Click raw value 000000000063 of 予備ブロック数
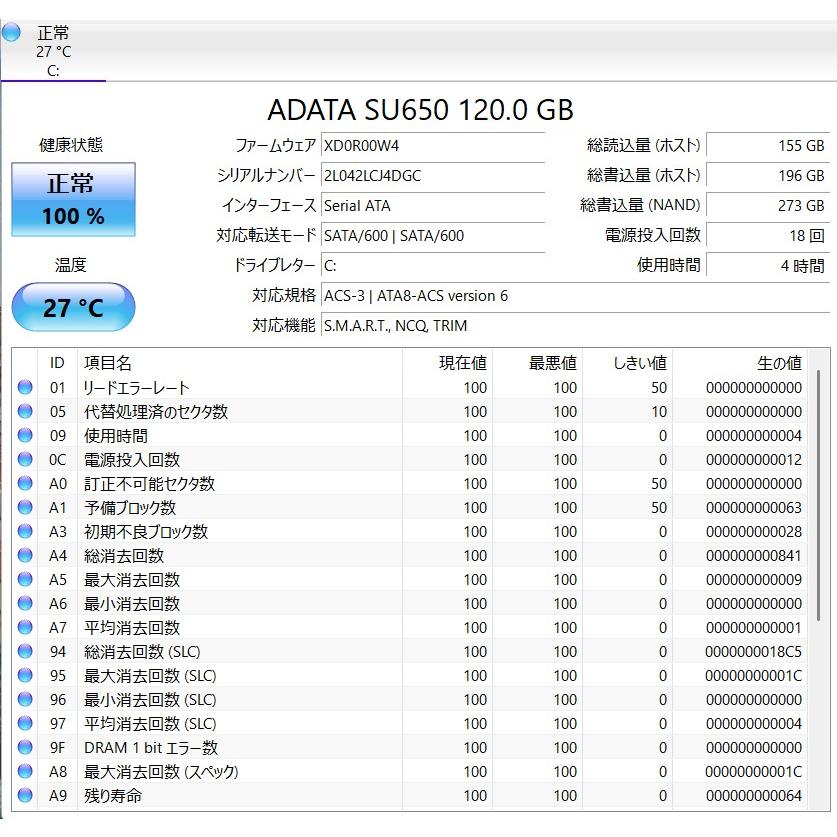The height and width of the screenshot is (837, 837). coord(754,508)
